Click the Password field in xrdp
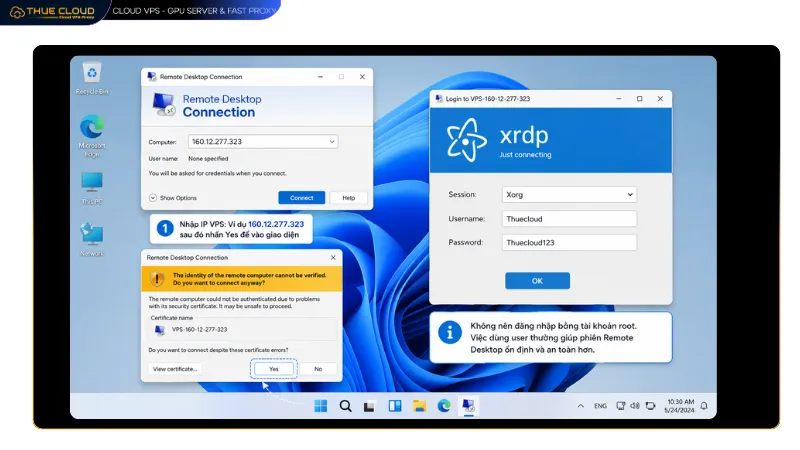This screenshot has height=450, width=800. click(x=569, y=242)
